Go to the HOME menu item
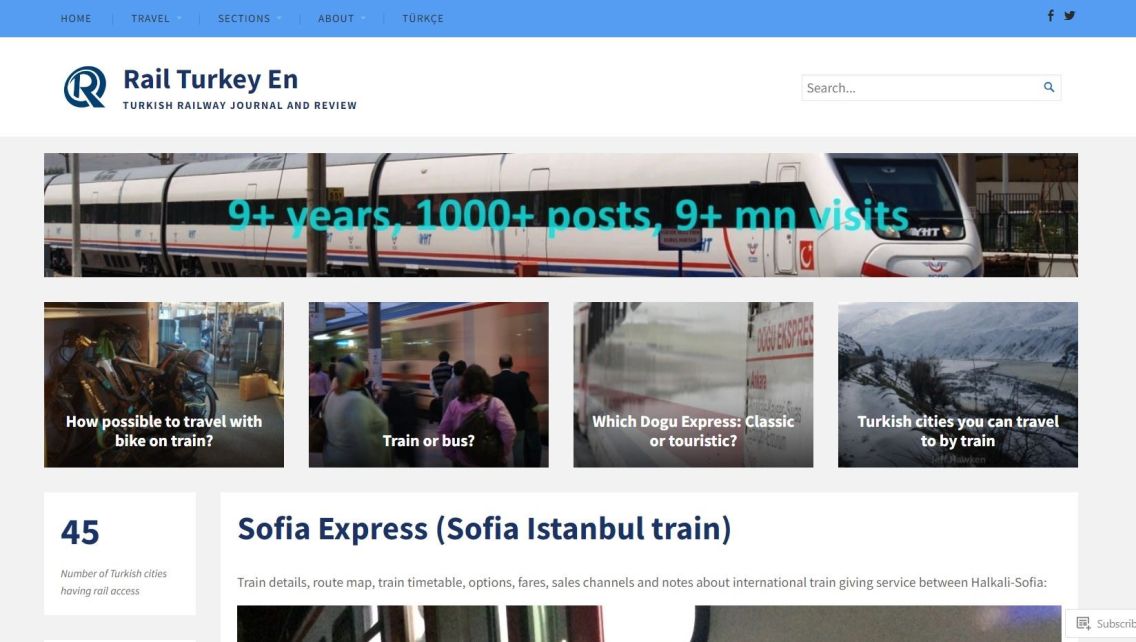 (x=76, y=18)
